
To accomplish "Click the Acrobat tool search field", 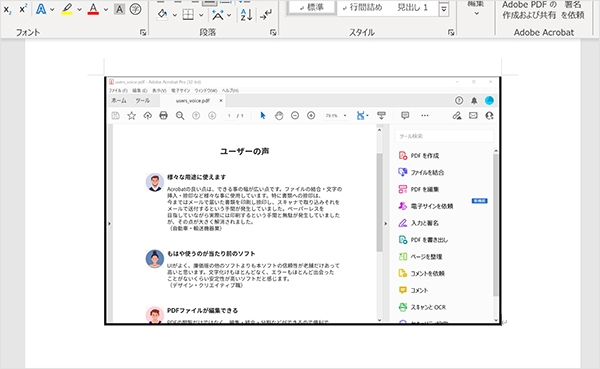I will coord(444,136).
